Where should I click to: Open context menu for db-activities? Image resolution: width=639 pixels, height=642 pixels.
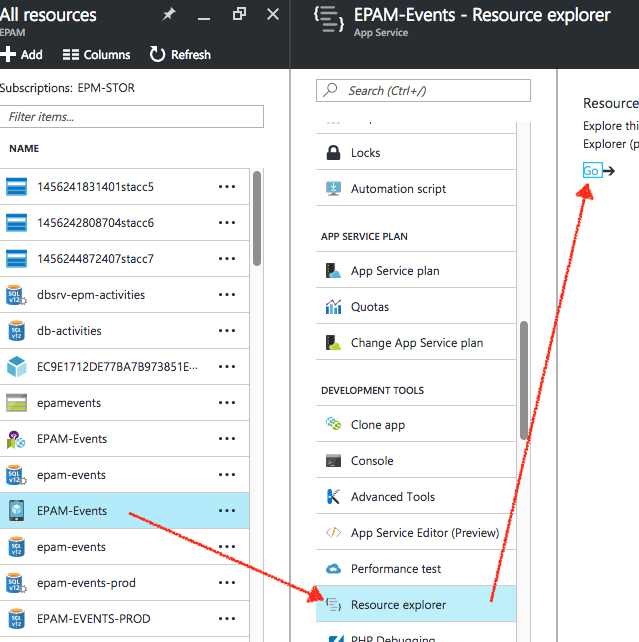pyautogui.click(x=227, y=331)
